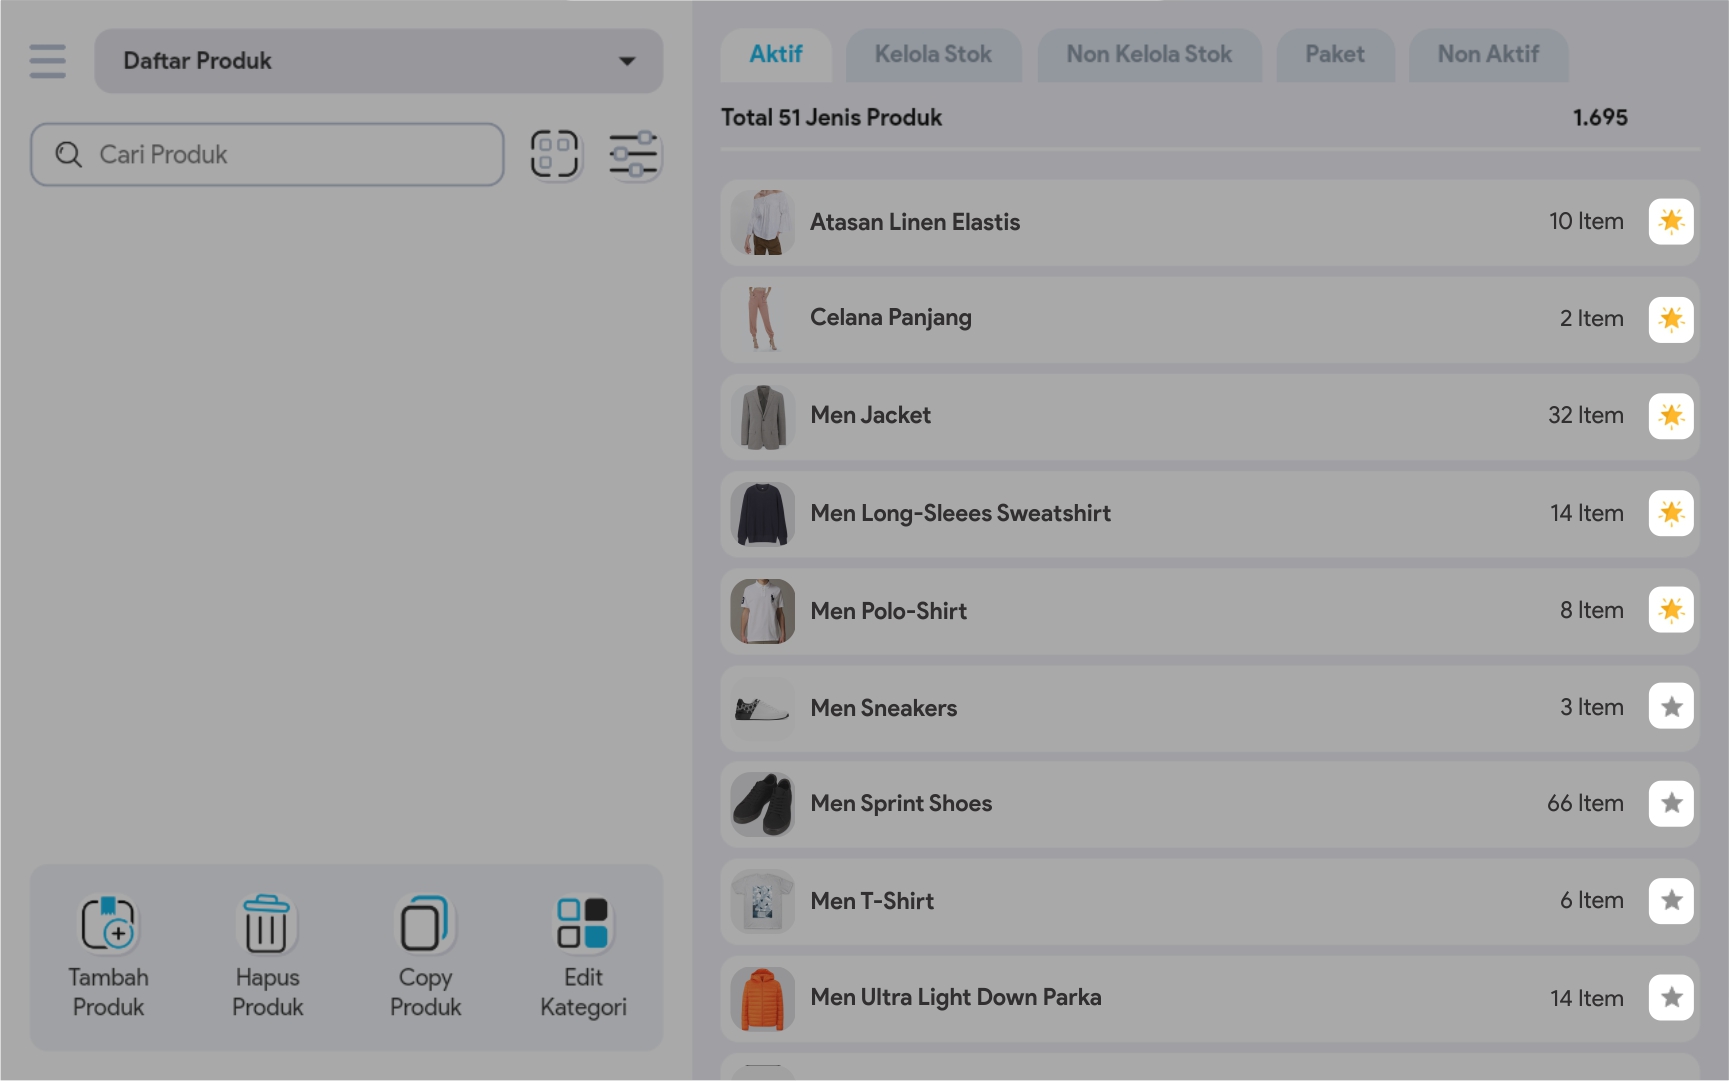The height and width of the screenshot is (1081, 1729).
Task: Open the hamburger menu
Action: pyautogui.click(x=47, y=61)
